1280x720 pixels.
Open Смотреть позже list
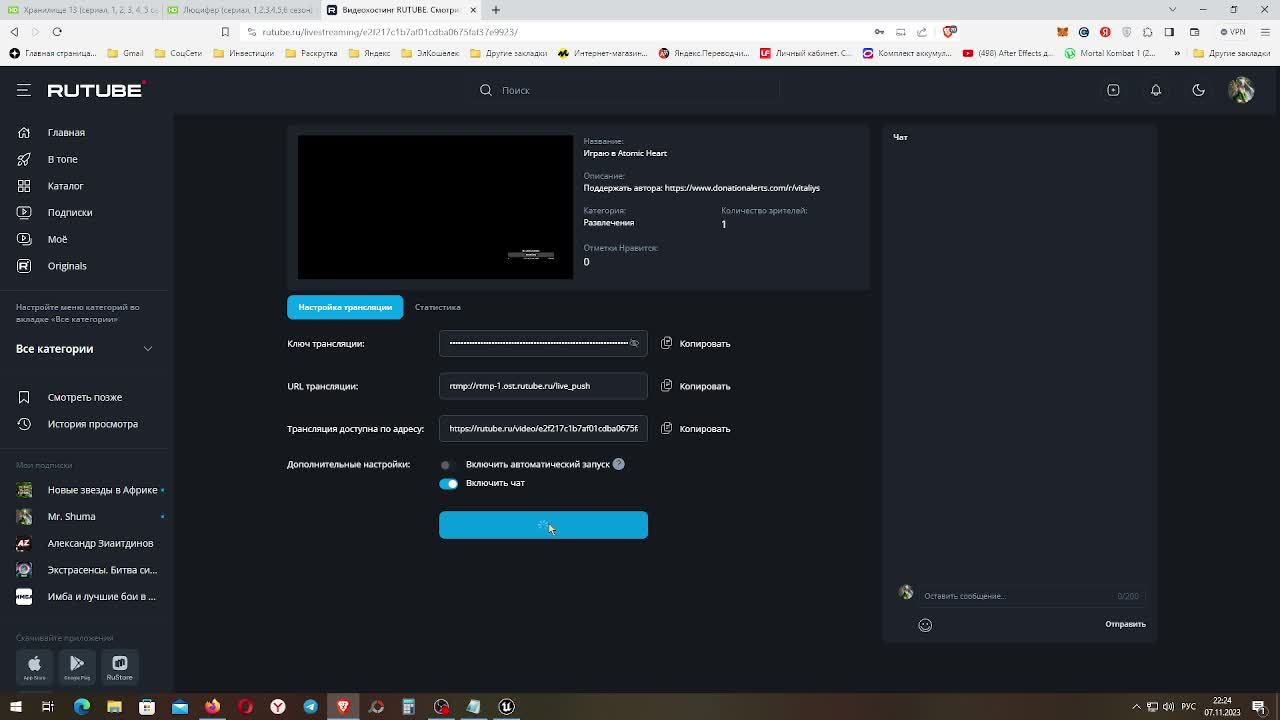coord(85,397)
